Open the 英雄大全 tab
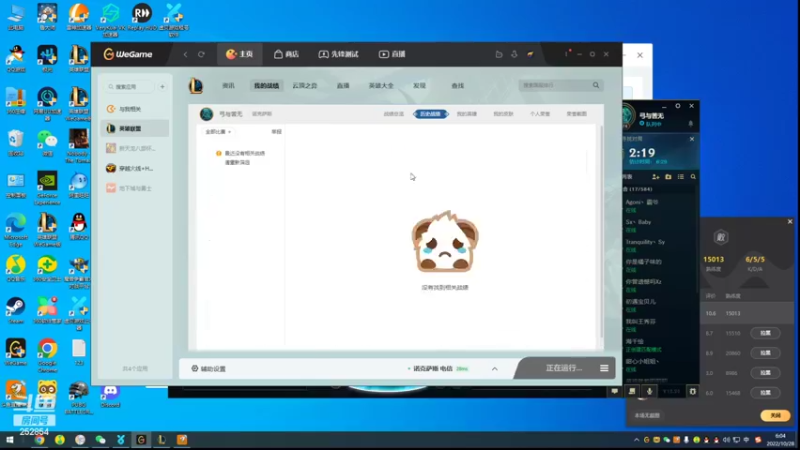This screenshot has width=800, height=450. coord(381,86)
